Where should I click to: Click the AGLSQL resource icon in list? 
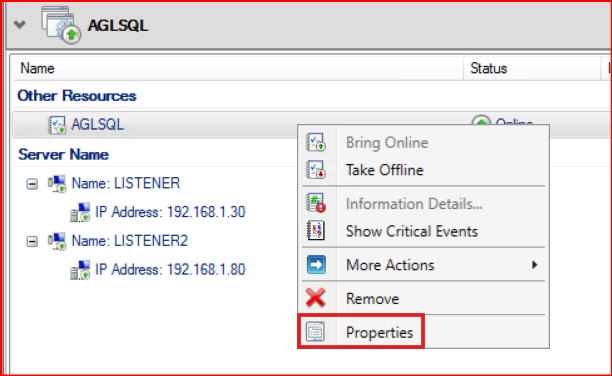57,125
